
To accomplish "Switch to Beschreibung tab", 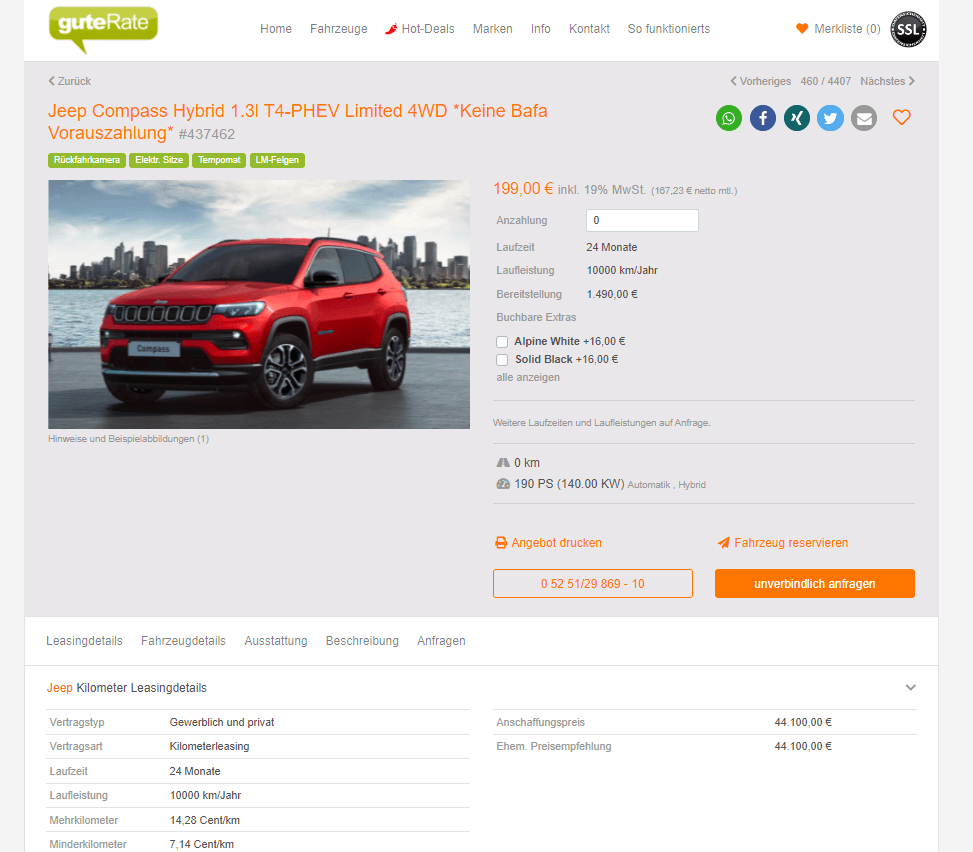I will pos(362,641).
